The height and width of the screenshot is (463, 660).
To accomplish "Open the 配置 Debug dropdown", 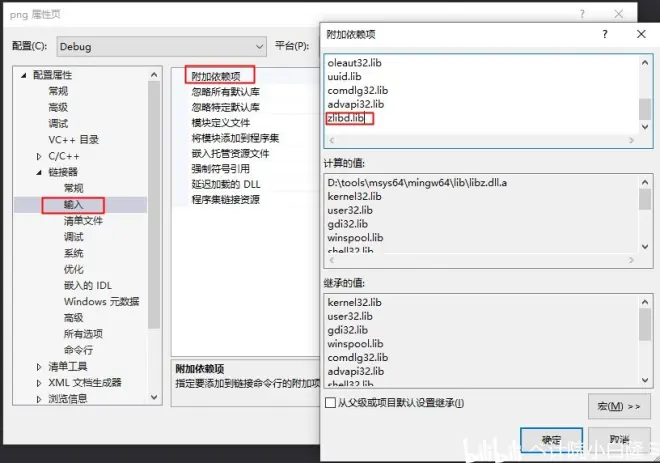I will tap(161, 46).
